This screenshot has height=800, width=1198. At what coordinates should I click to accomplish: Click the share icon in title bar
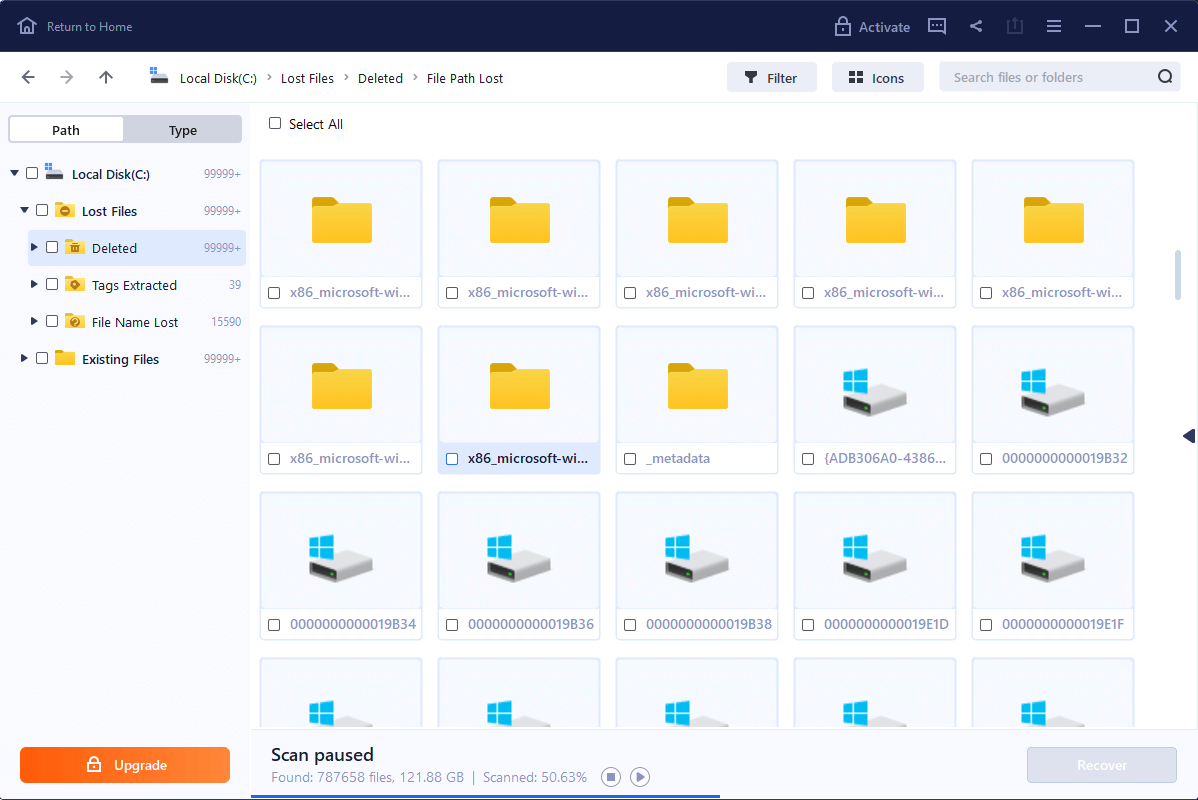(x=976, y=26)
